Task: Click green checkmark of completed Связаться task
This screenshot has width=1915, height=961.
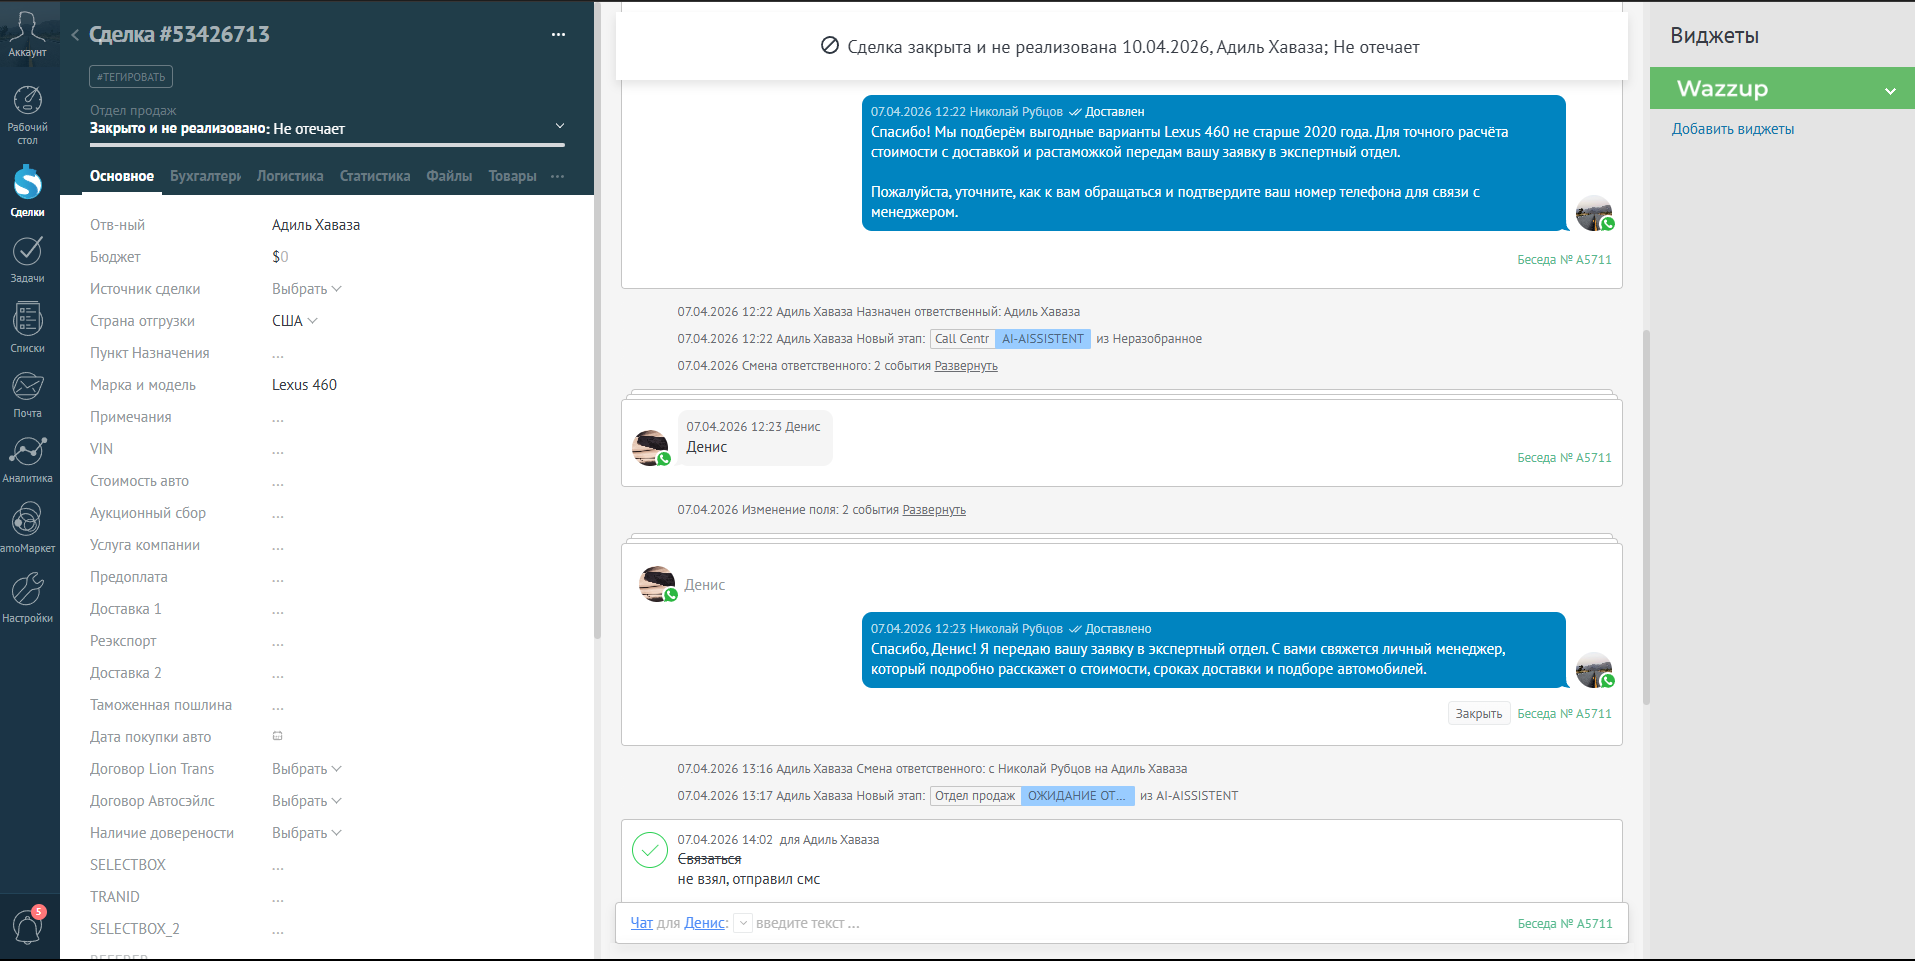Action: tap(650, 850)
